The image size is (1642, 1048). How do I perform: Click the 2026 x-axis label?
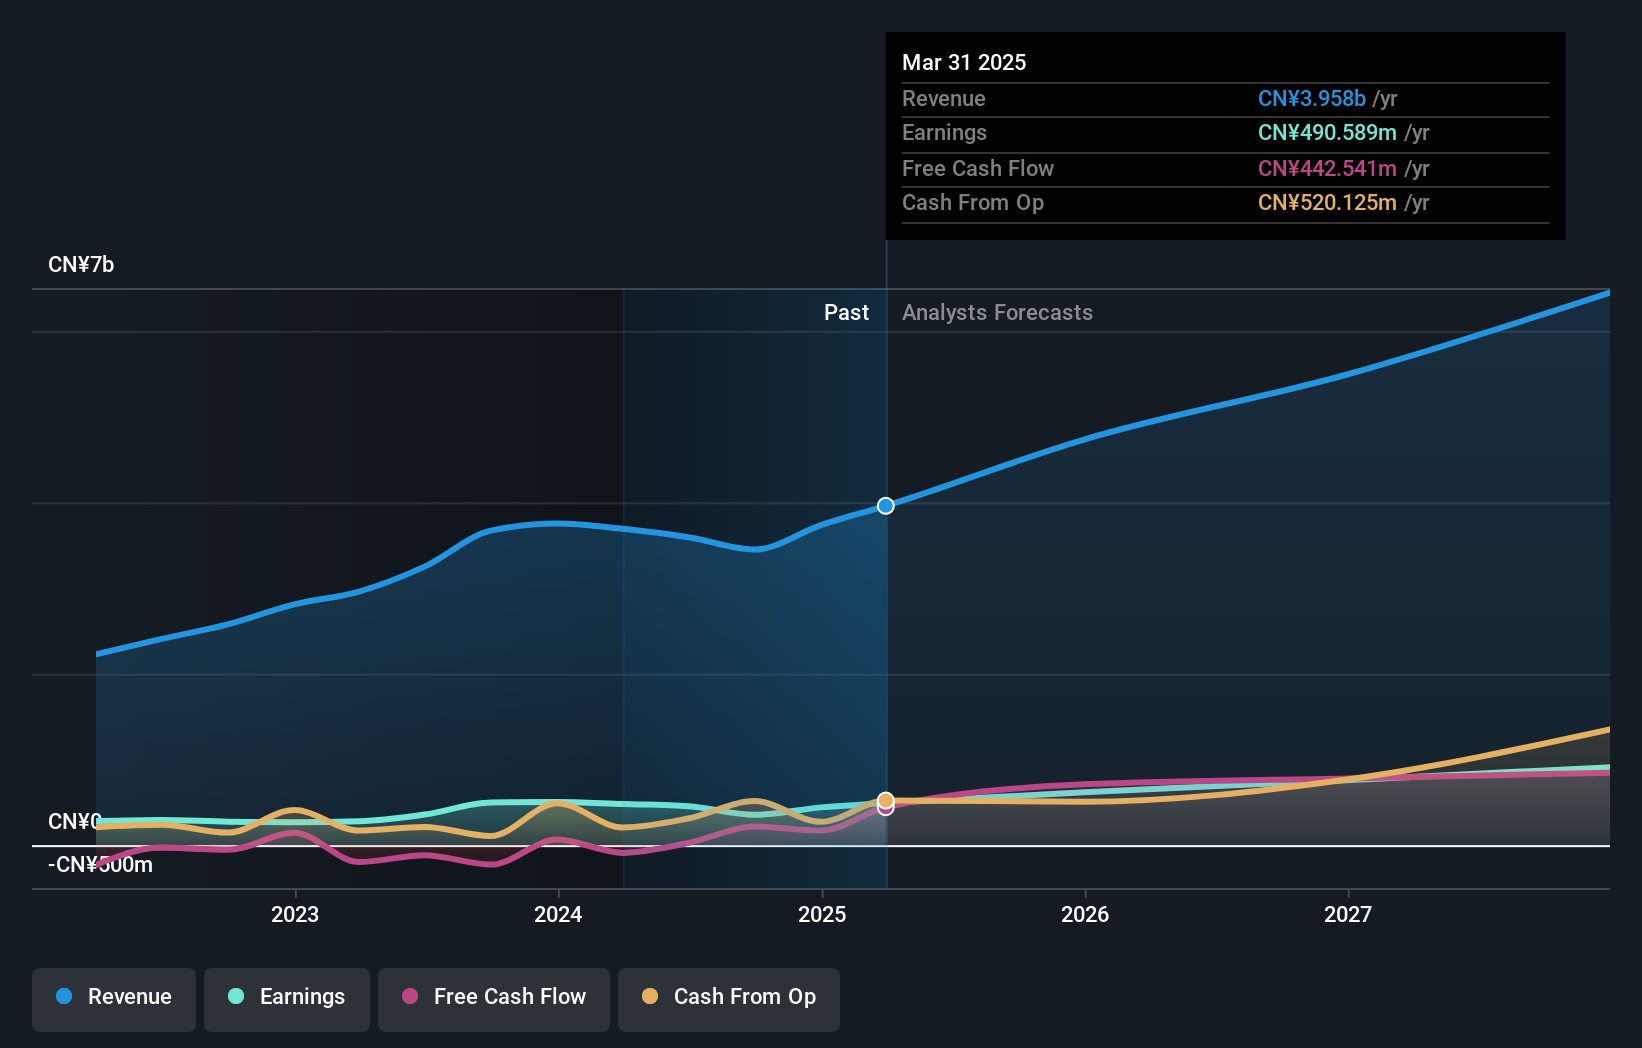click(1085, 914)
